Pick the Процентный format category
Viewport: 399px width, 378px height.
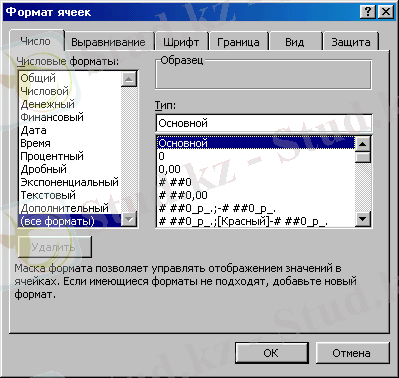pos(70,156)
